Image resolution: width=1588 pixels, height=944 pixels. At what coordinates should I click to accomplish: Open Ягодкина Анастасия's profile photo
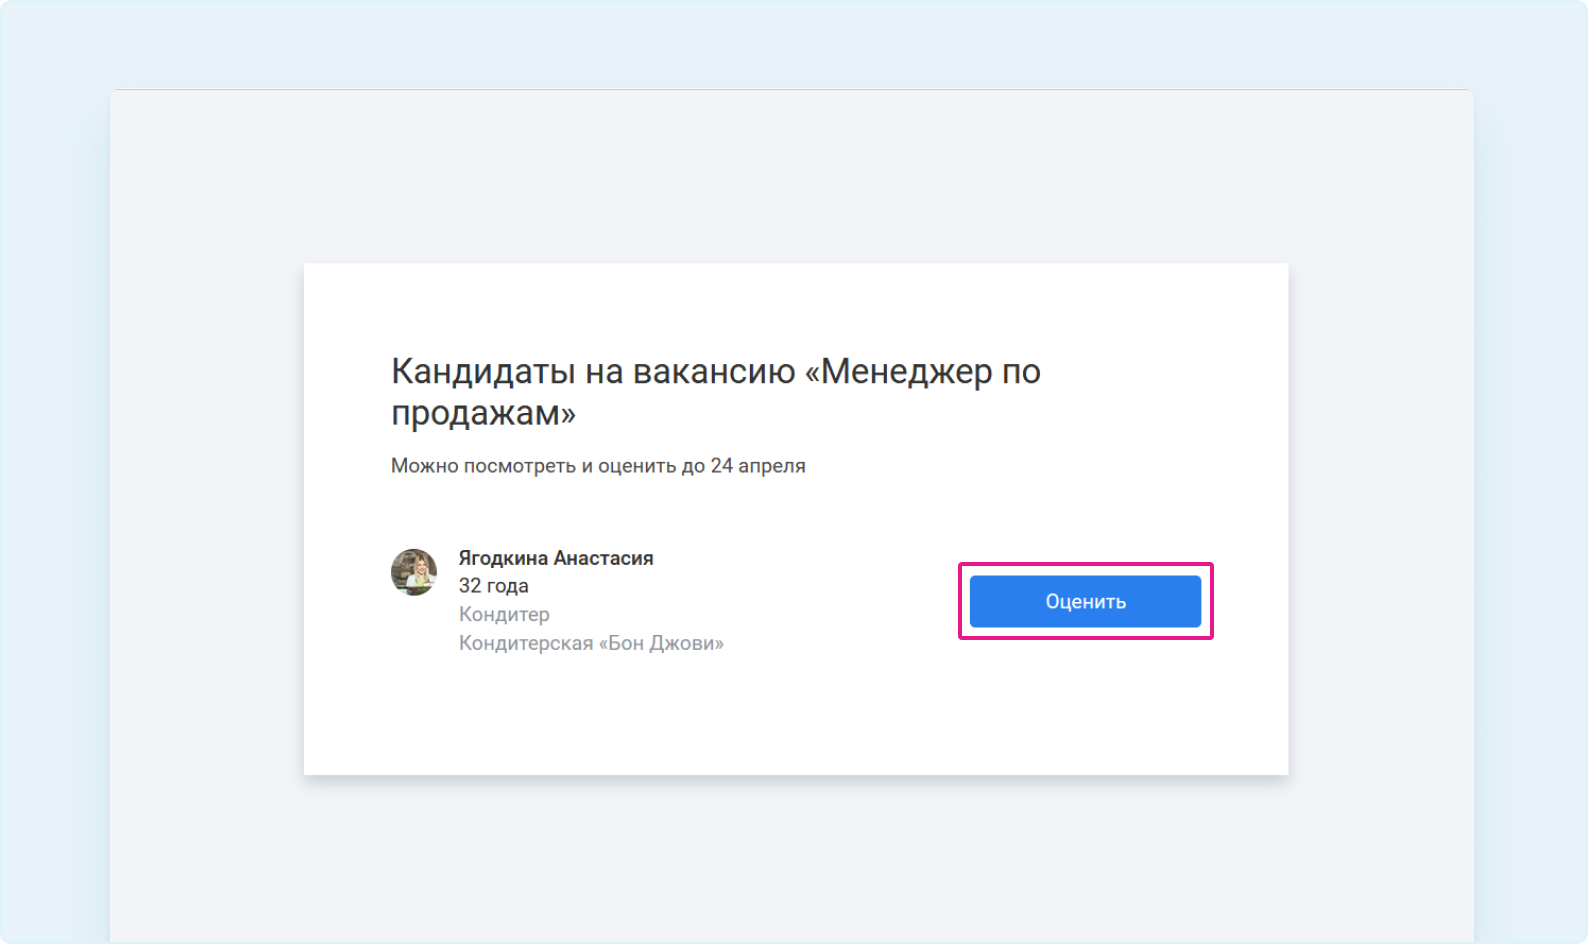[414, 572]
